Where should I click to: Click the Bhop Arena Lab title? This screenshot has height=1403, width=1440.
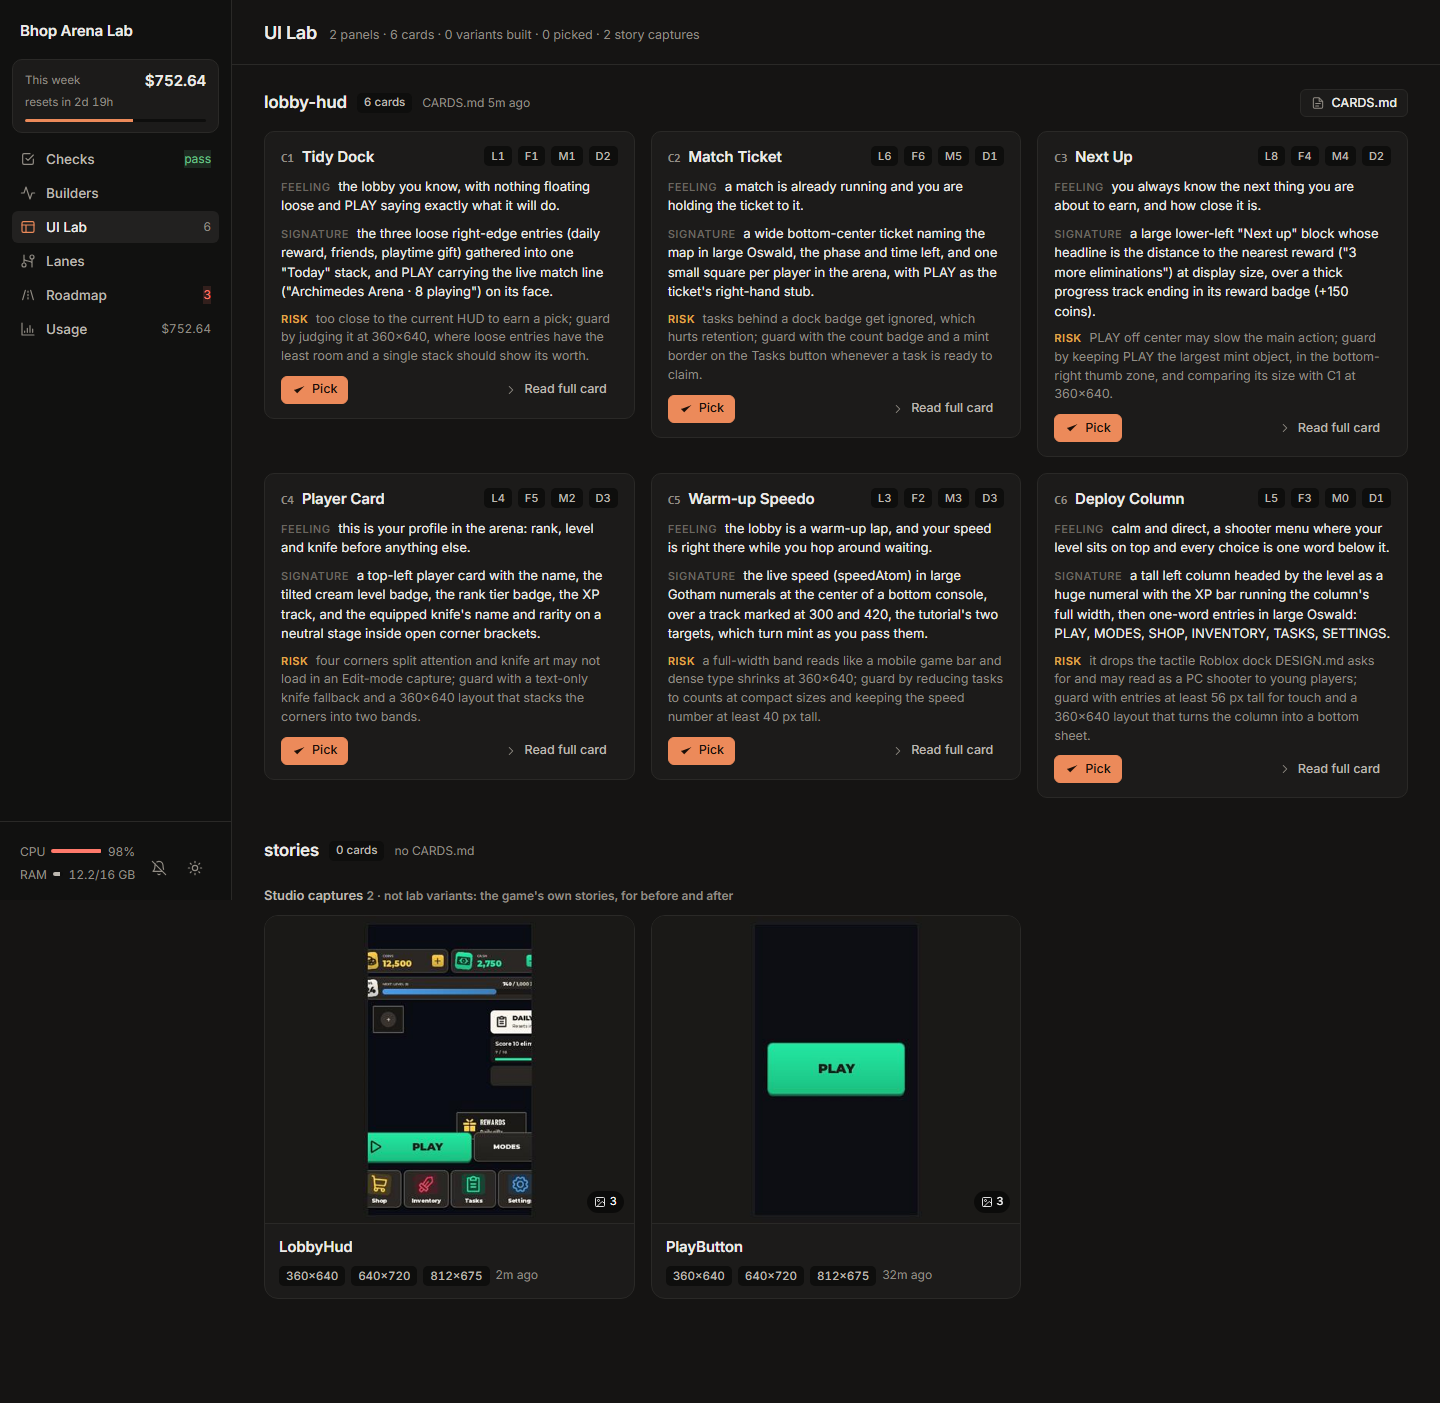76,31
